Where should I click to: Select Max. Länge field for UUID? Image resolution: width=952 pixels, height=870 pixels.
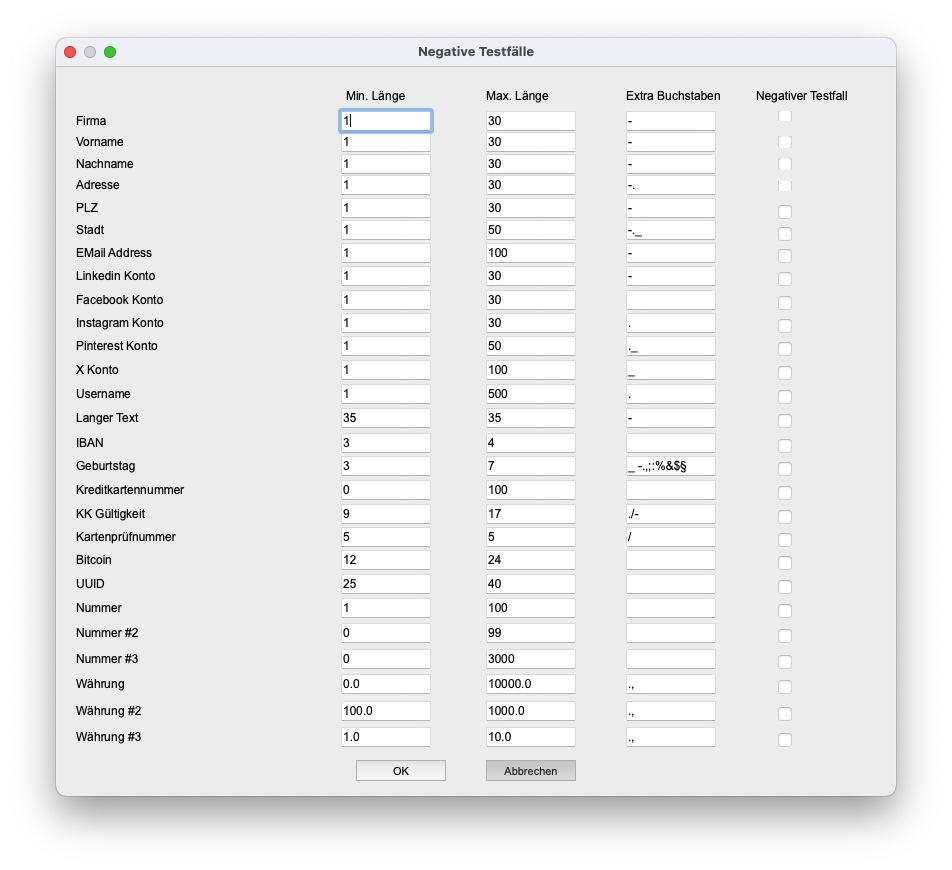pyautogui.click(x=531, y=584)
